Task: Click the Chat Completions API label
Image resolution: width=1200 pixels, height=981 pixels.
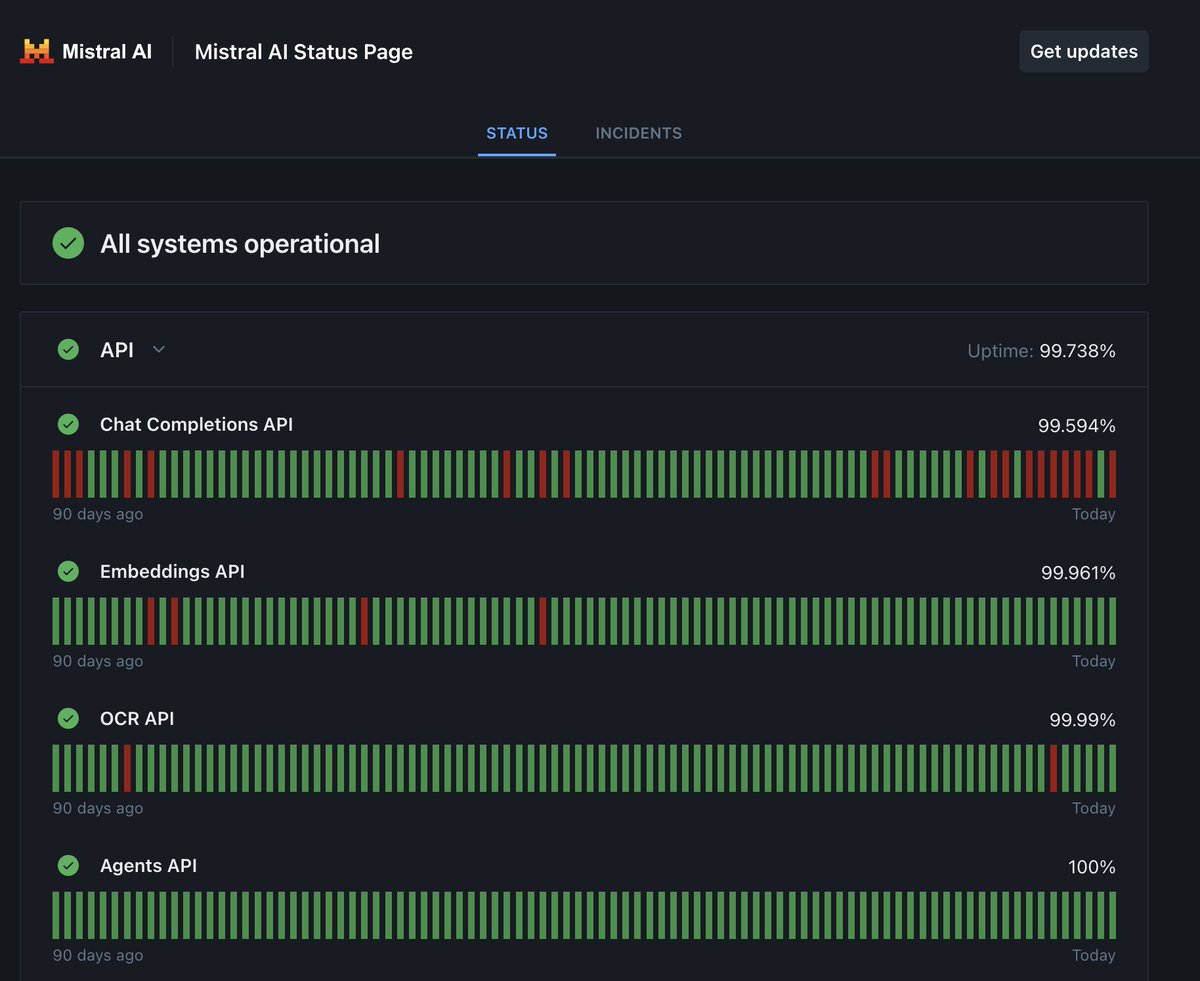Action: (x=196, y=424)
